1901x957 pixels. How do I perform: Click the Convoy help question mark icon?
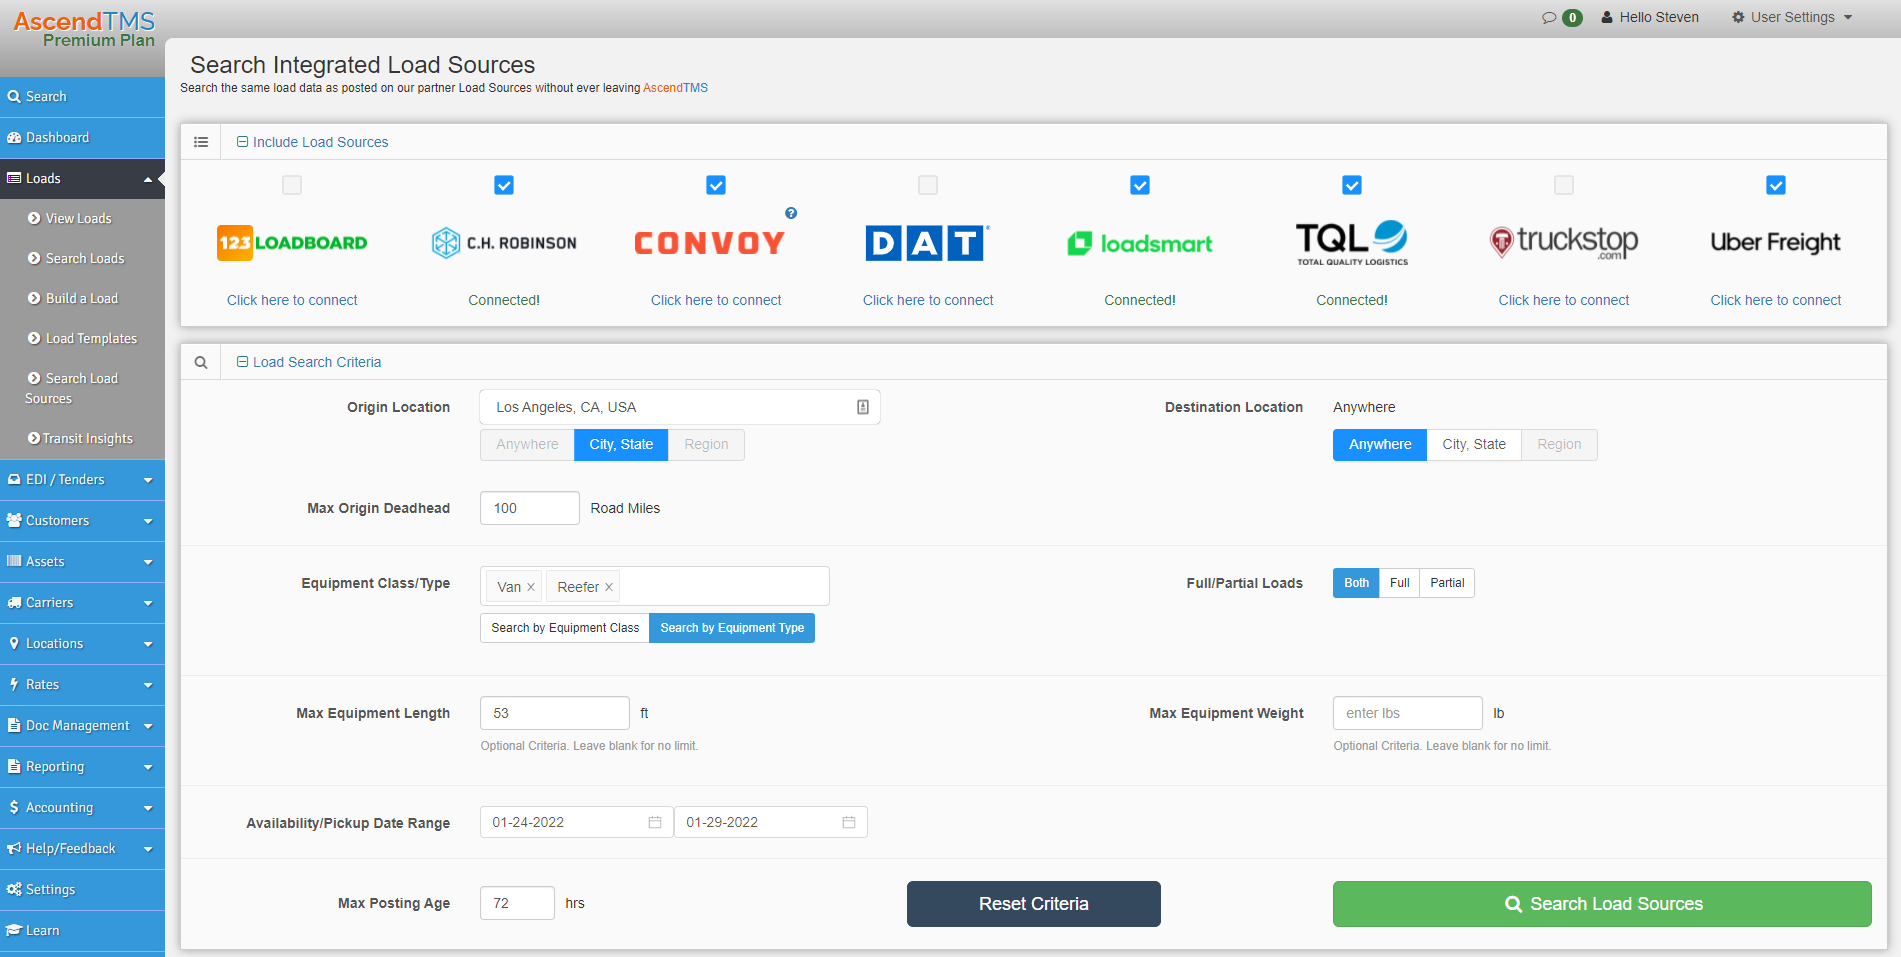(791, 213)
